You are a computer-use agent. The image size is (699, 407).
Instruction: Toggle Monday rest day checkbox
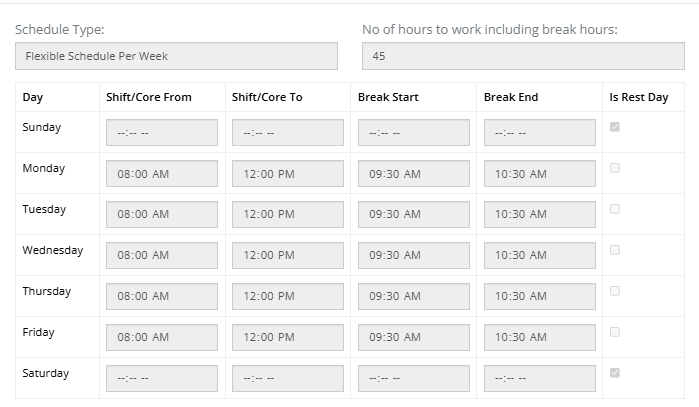pos(614,168)
